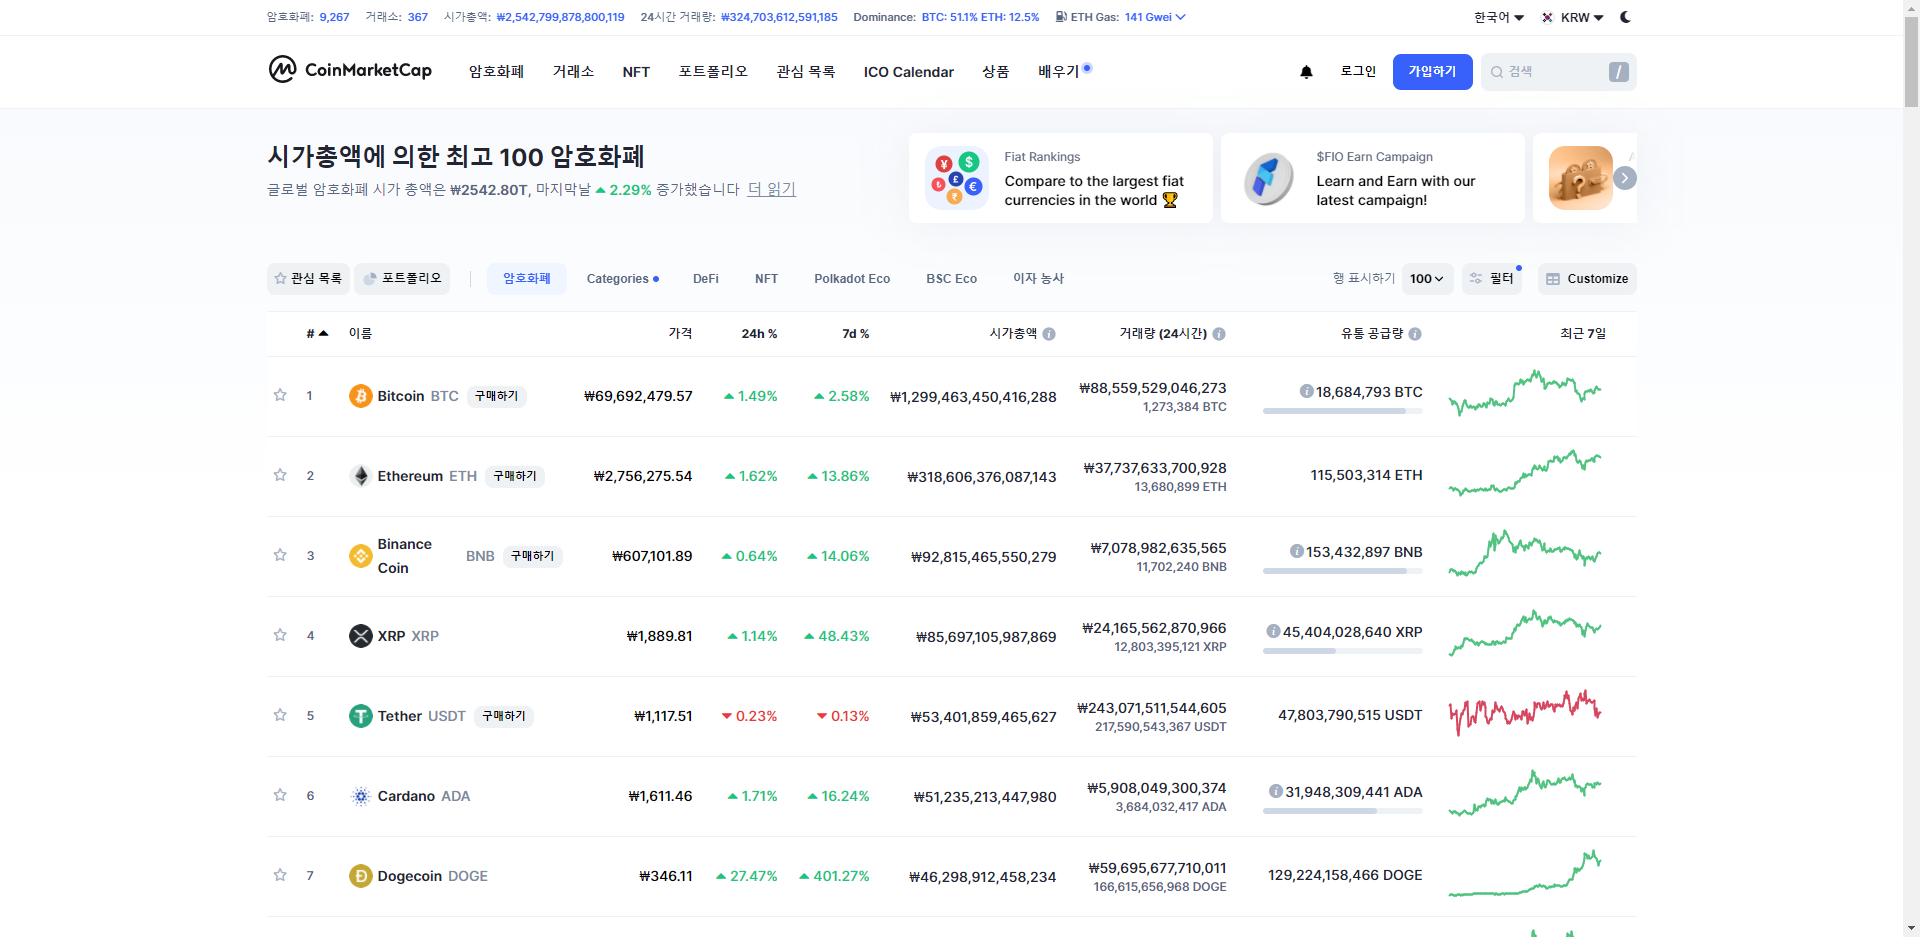Click 로그인 login link
The image size is (1920, 937).
(x=1358, y=72)
